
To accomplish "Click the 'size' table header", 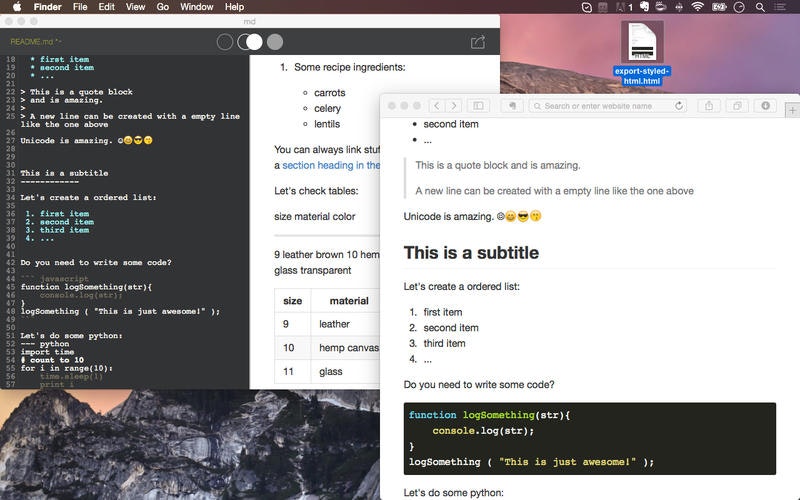I will click(x=292, y=301).
